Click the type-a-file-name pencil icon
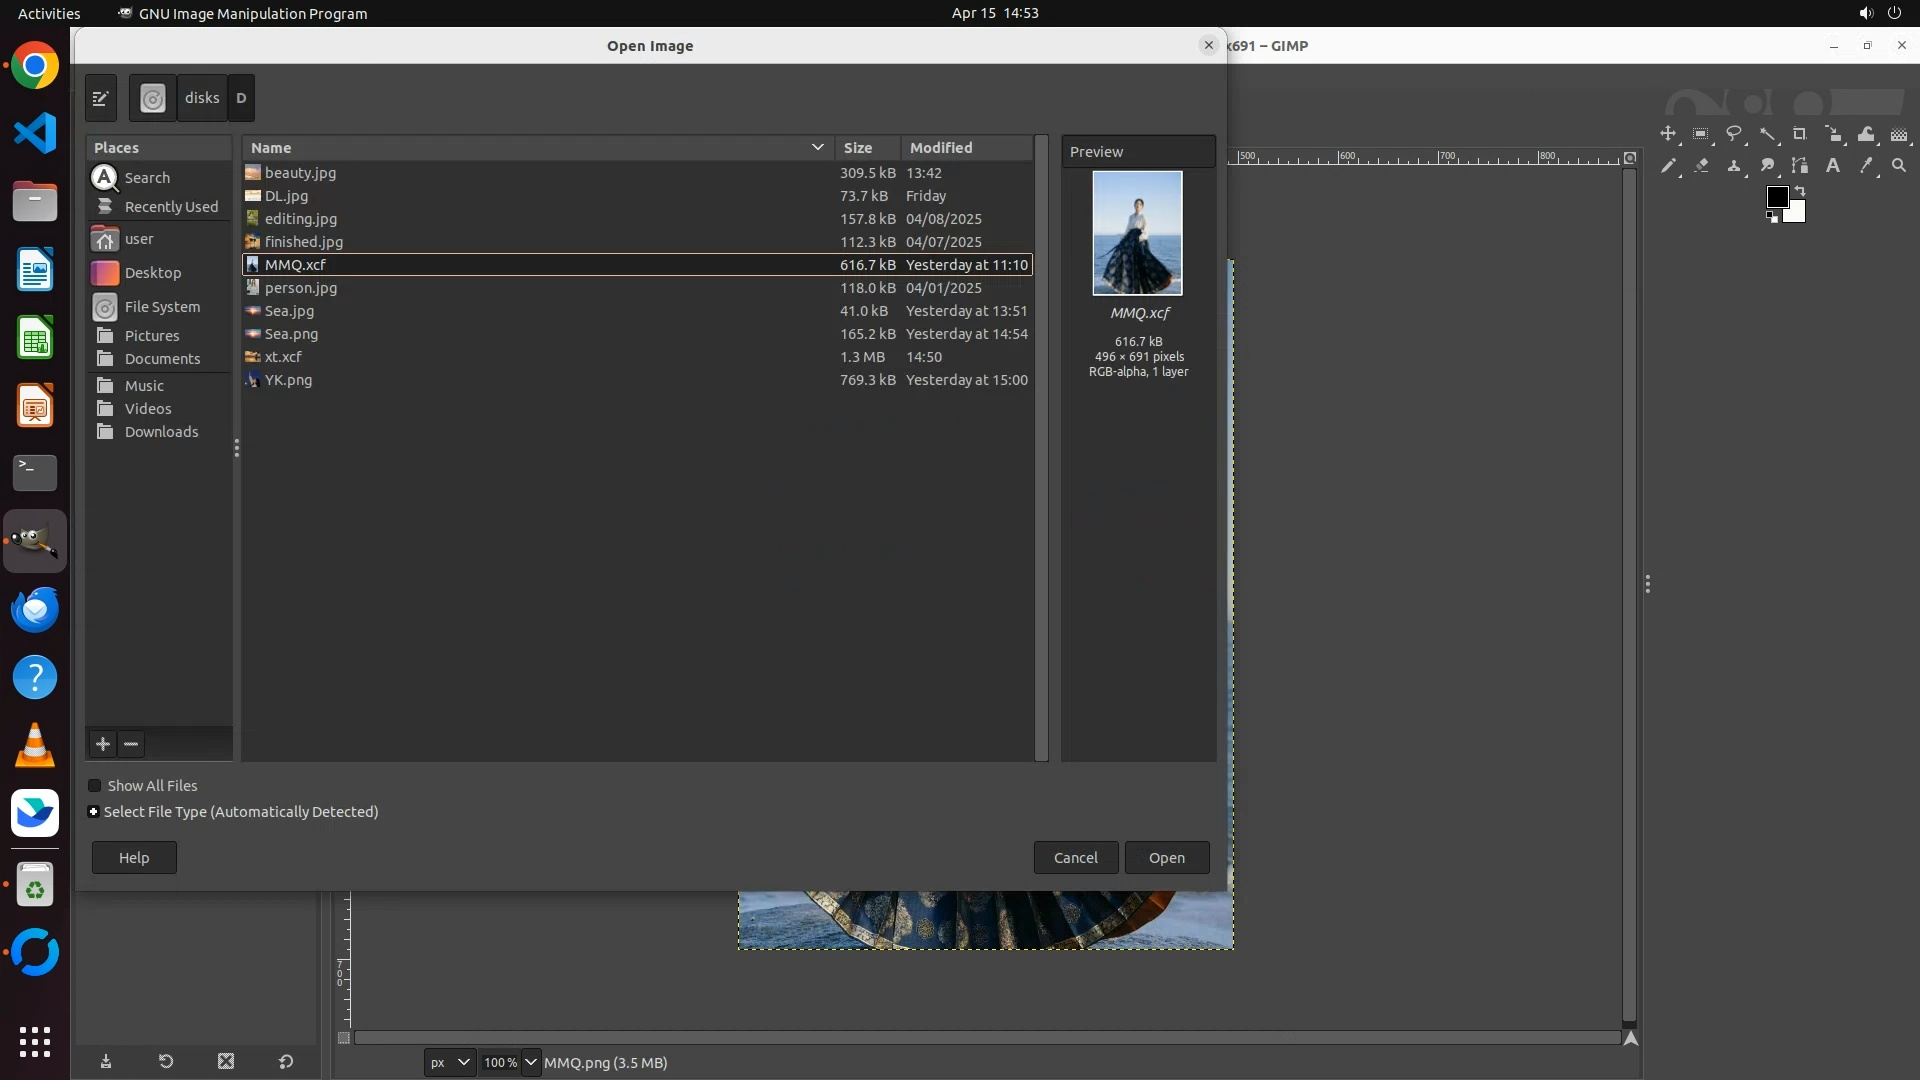This screenshot has height=1080, width=1920. click(x=101, y=98)
